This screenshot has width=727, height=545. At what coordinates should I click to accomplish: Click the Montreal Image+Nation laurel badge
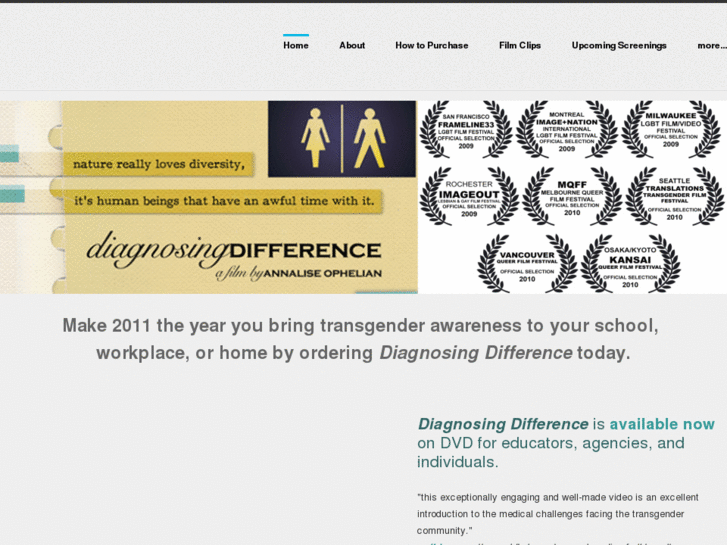[567, 130]
